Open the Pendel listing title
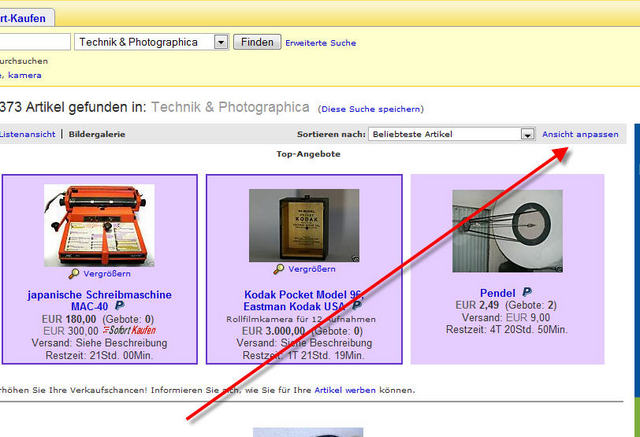 [x=498, y=293]
